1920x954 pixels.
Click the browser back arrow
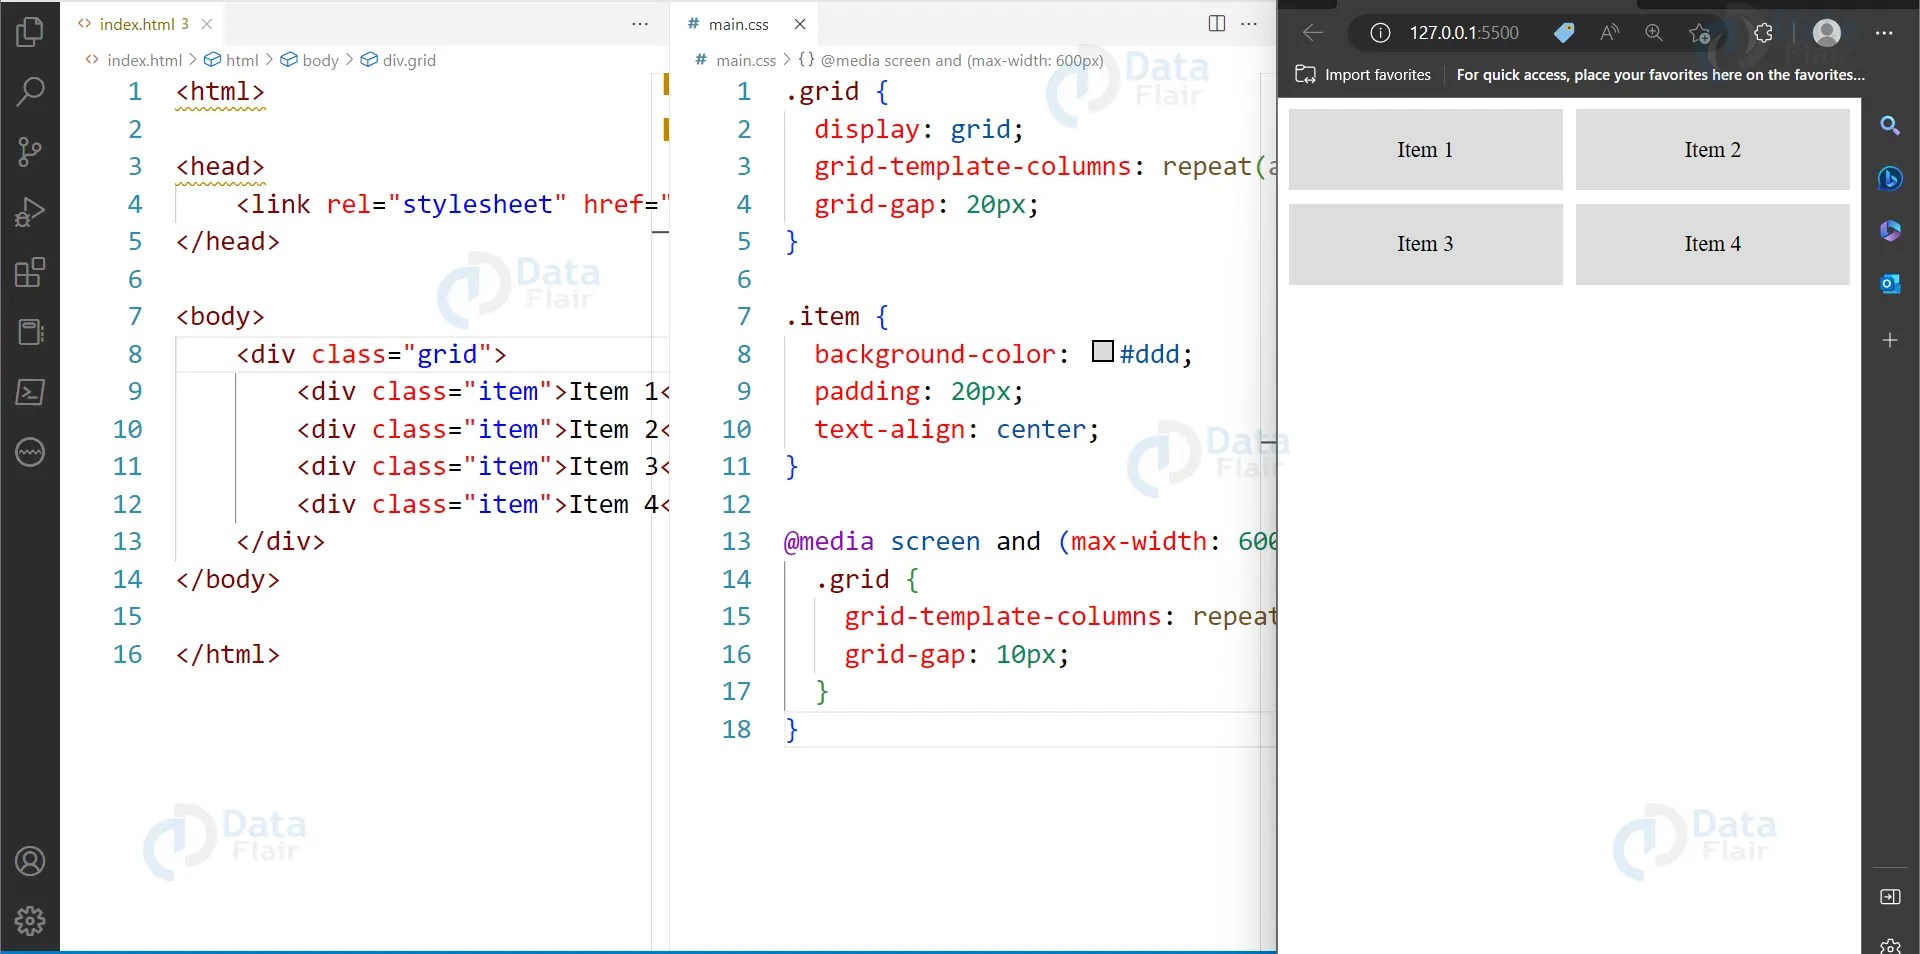[1313, 33]
